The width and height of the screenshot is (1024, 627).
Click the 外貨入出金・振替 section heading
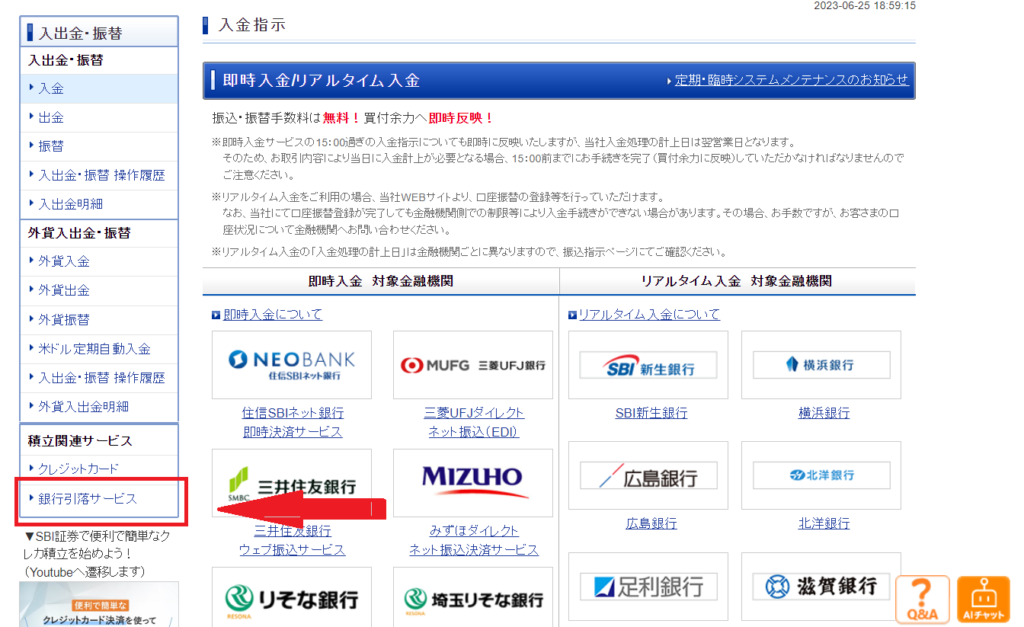pos(79,233)
